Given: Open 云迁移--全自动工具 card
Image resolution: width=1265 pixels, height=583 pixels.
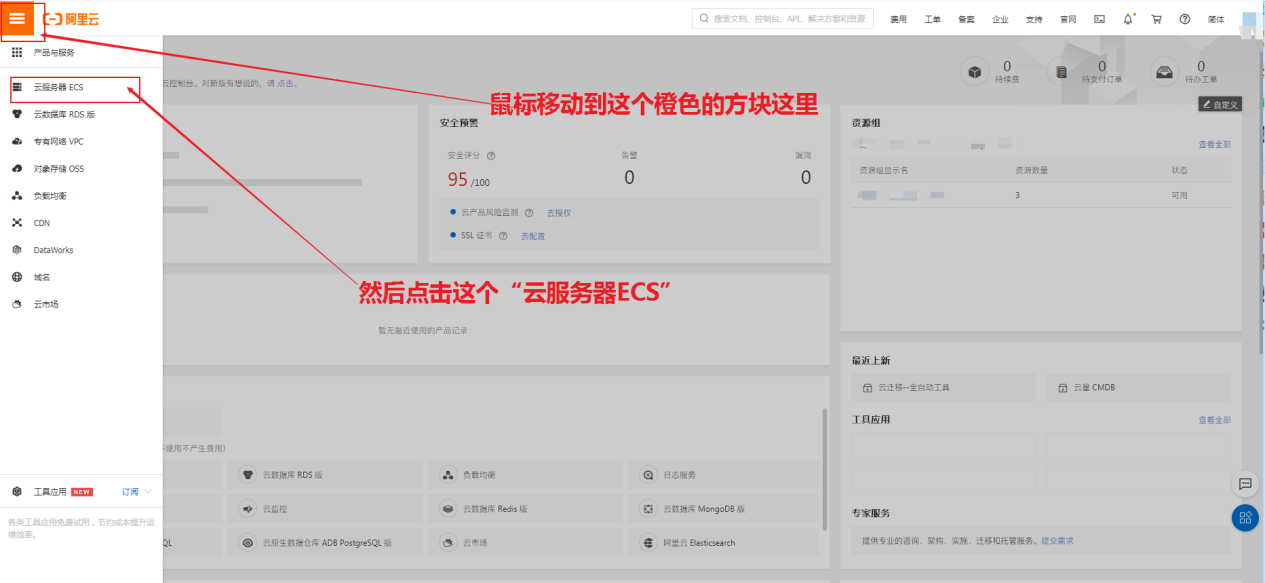Looking at the screenshot, I should tap(944, 387).
